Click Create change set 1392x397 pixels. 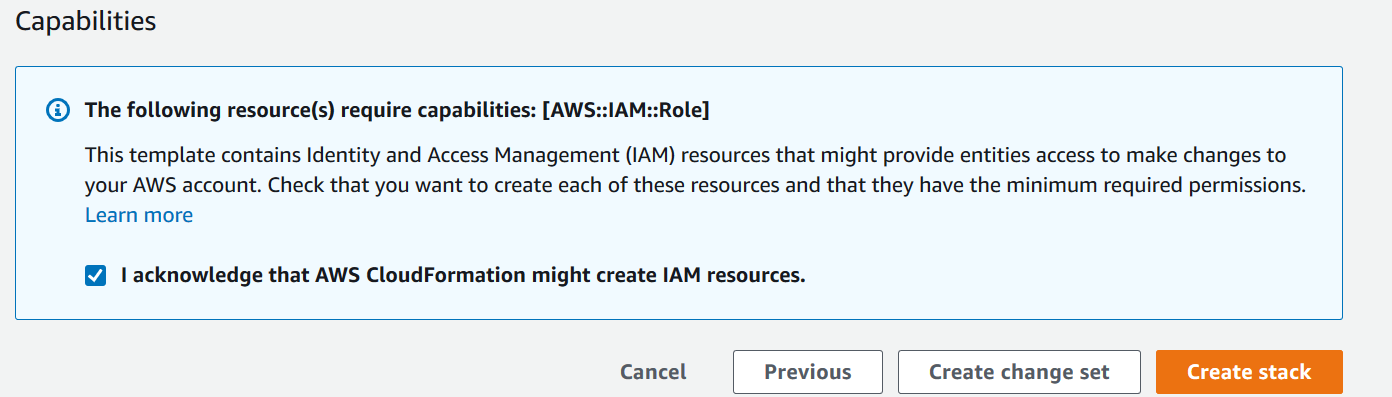pyautogui.click(x=1019, y=372)
